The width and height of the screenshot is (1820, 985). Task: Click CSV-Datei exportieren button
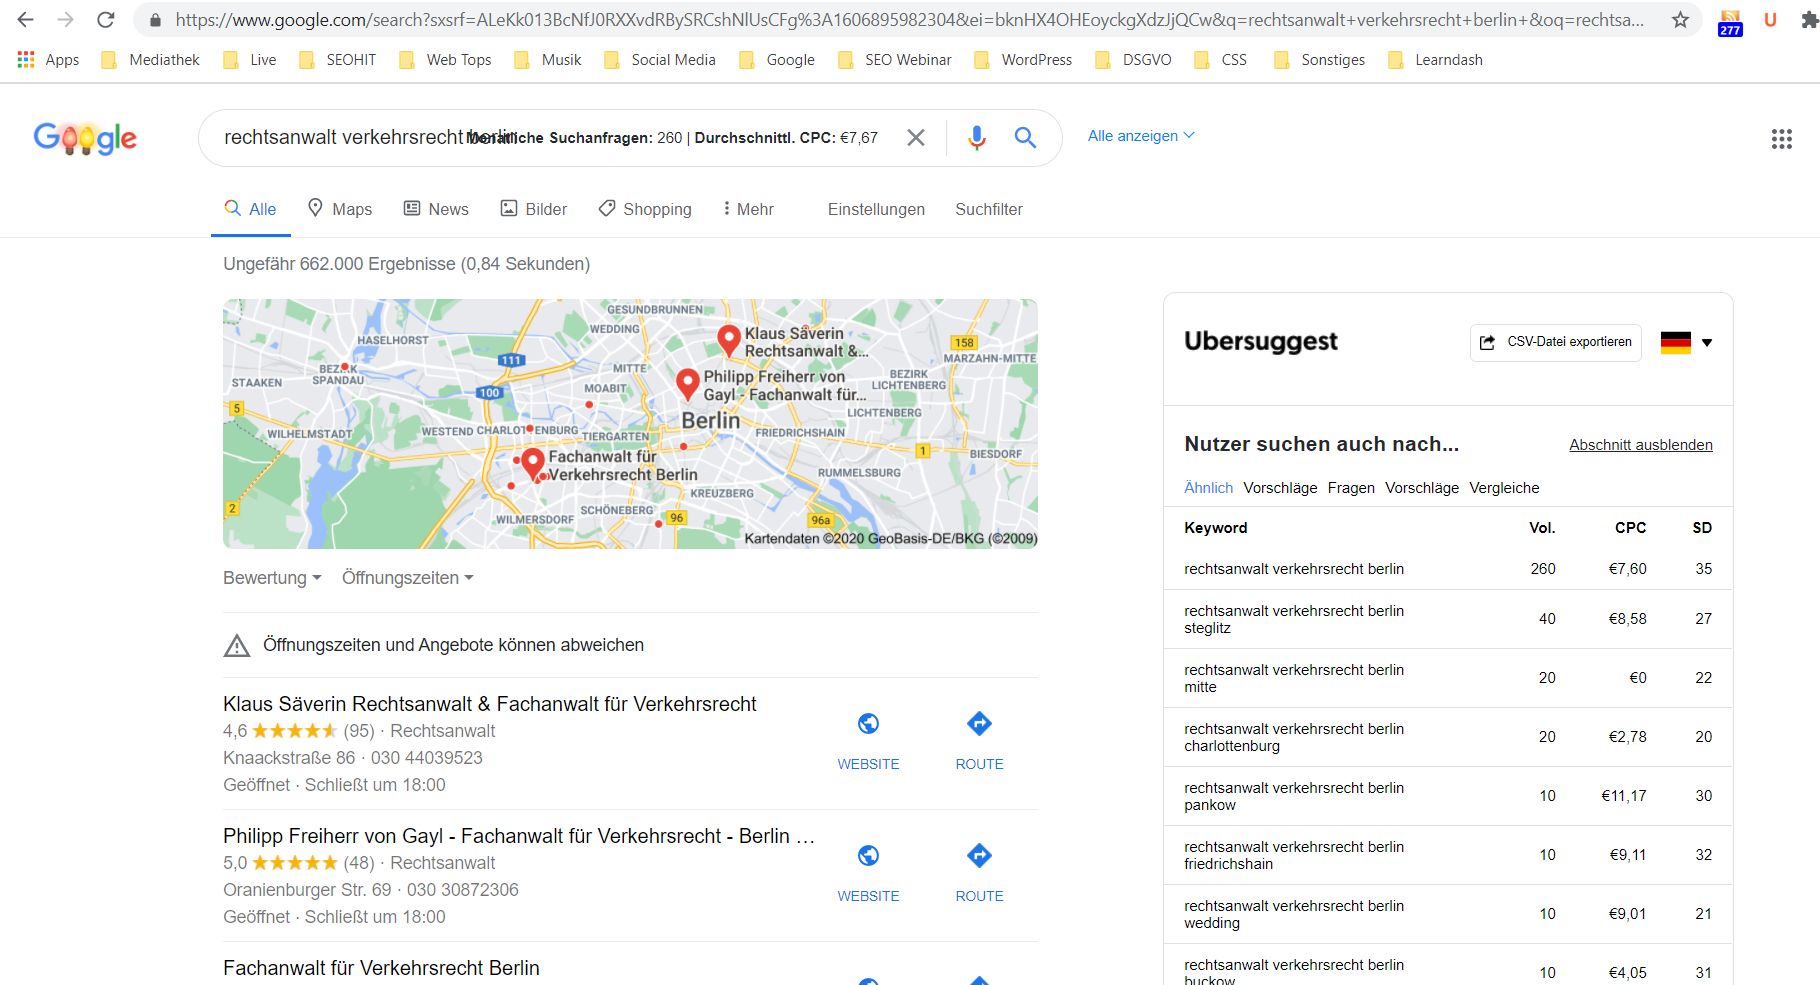pos(1555,342)
